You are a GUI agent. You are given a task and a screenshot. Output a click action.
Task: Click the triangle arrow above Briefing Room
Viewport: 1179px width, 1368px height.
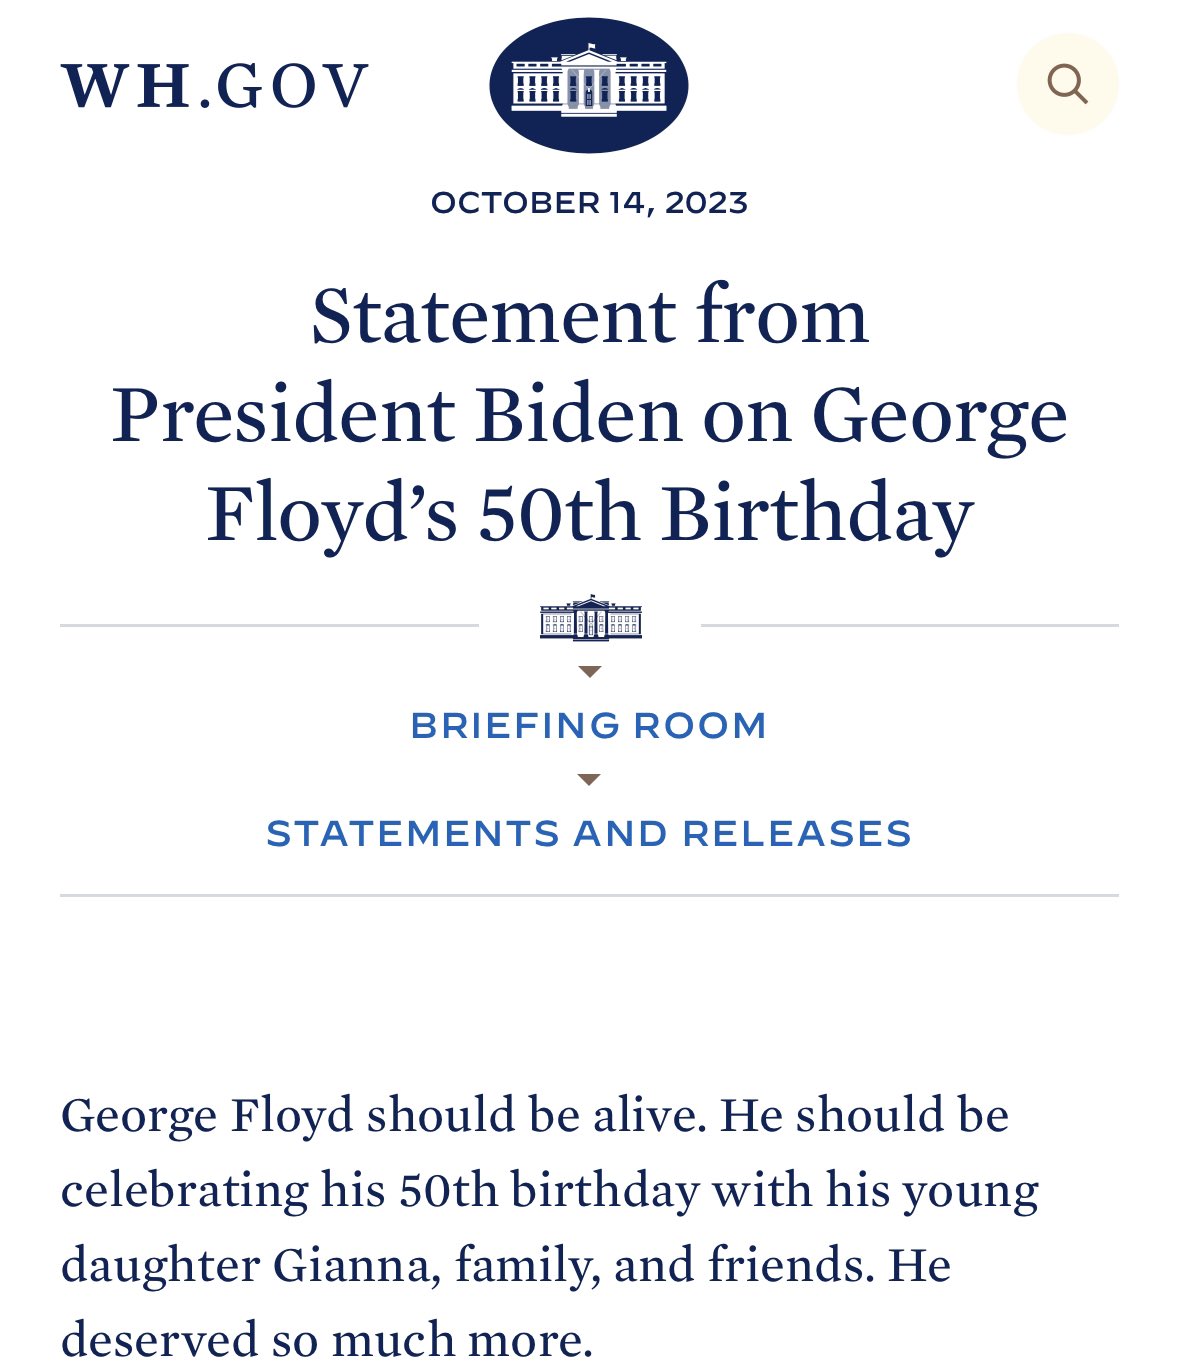click(590, 672)
